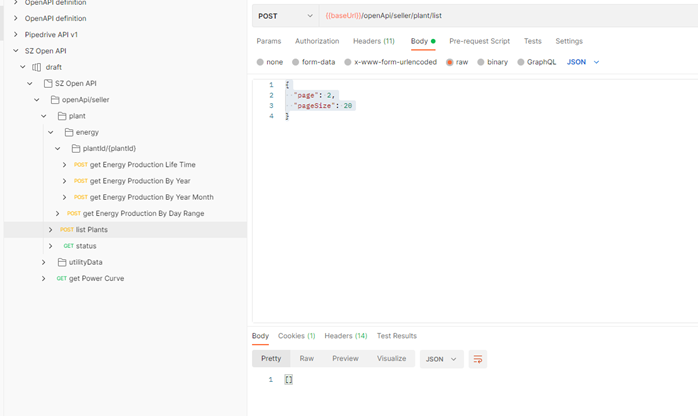Viewport: 698px width, 416px height.
Task: Expand the list Plants request
Action: [51, 230]
